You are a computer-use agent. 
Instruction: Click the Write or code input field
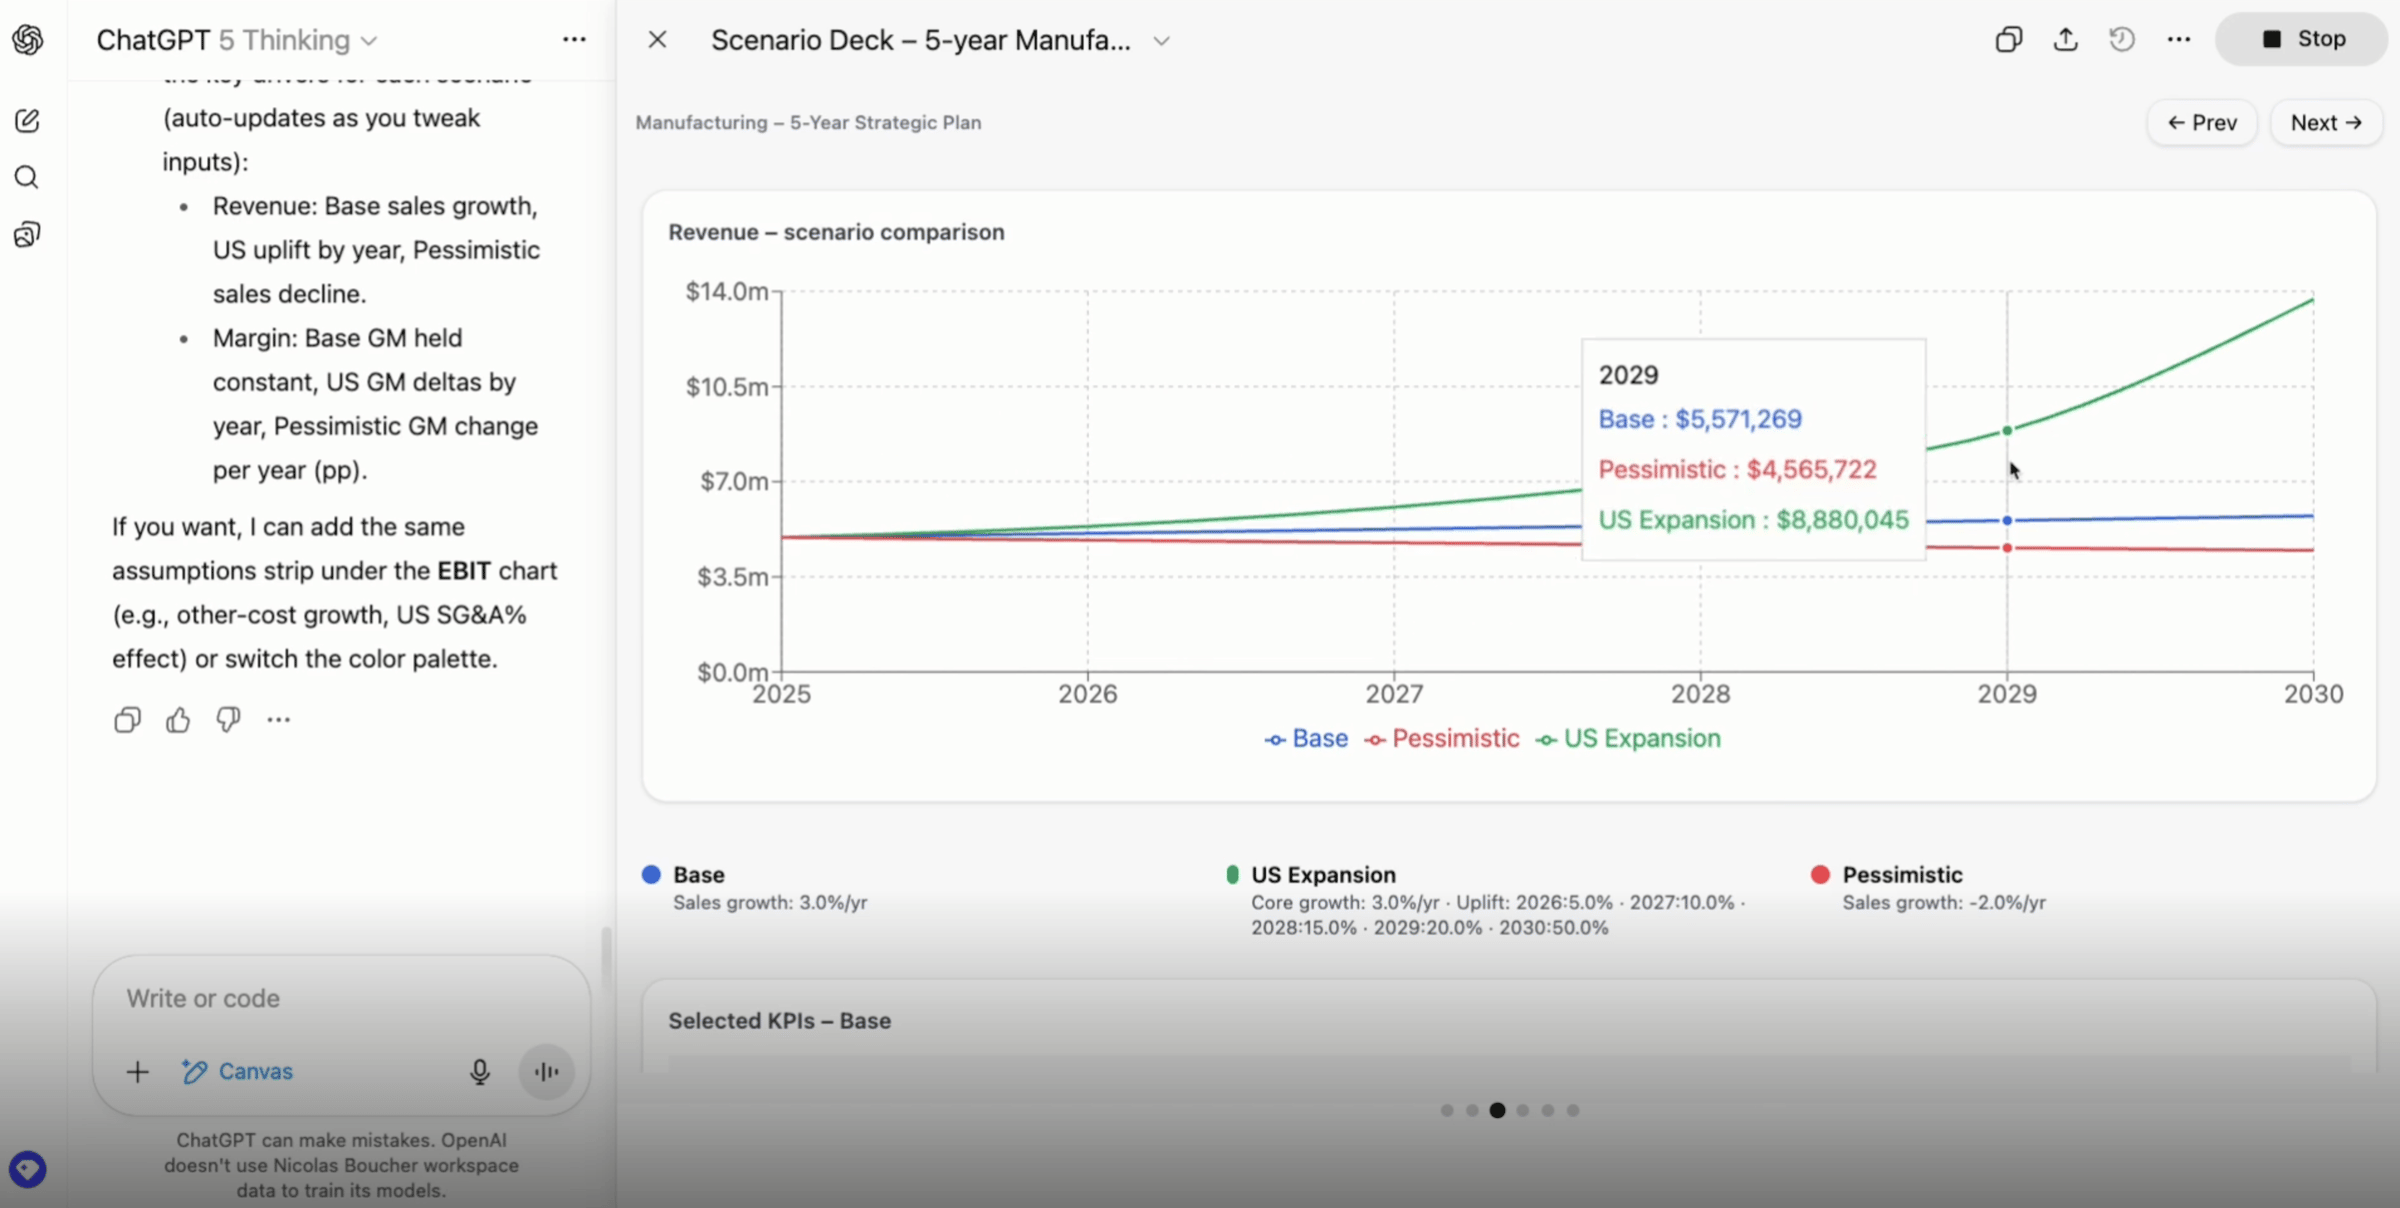pos(340,999)
